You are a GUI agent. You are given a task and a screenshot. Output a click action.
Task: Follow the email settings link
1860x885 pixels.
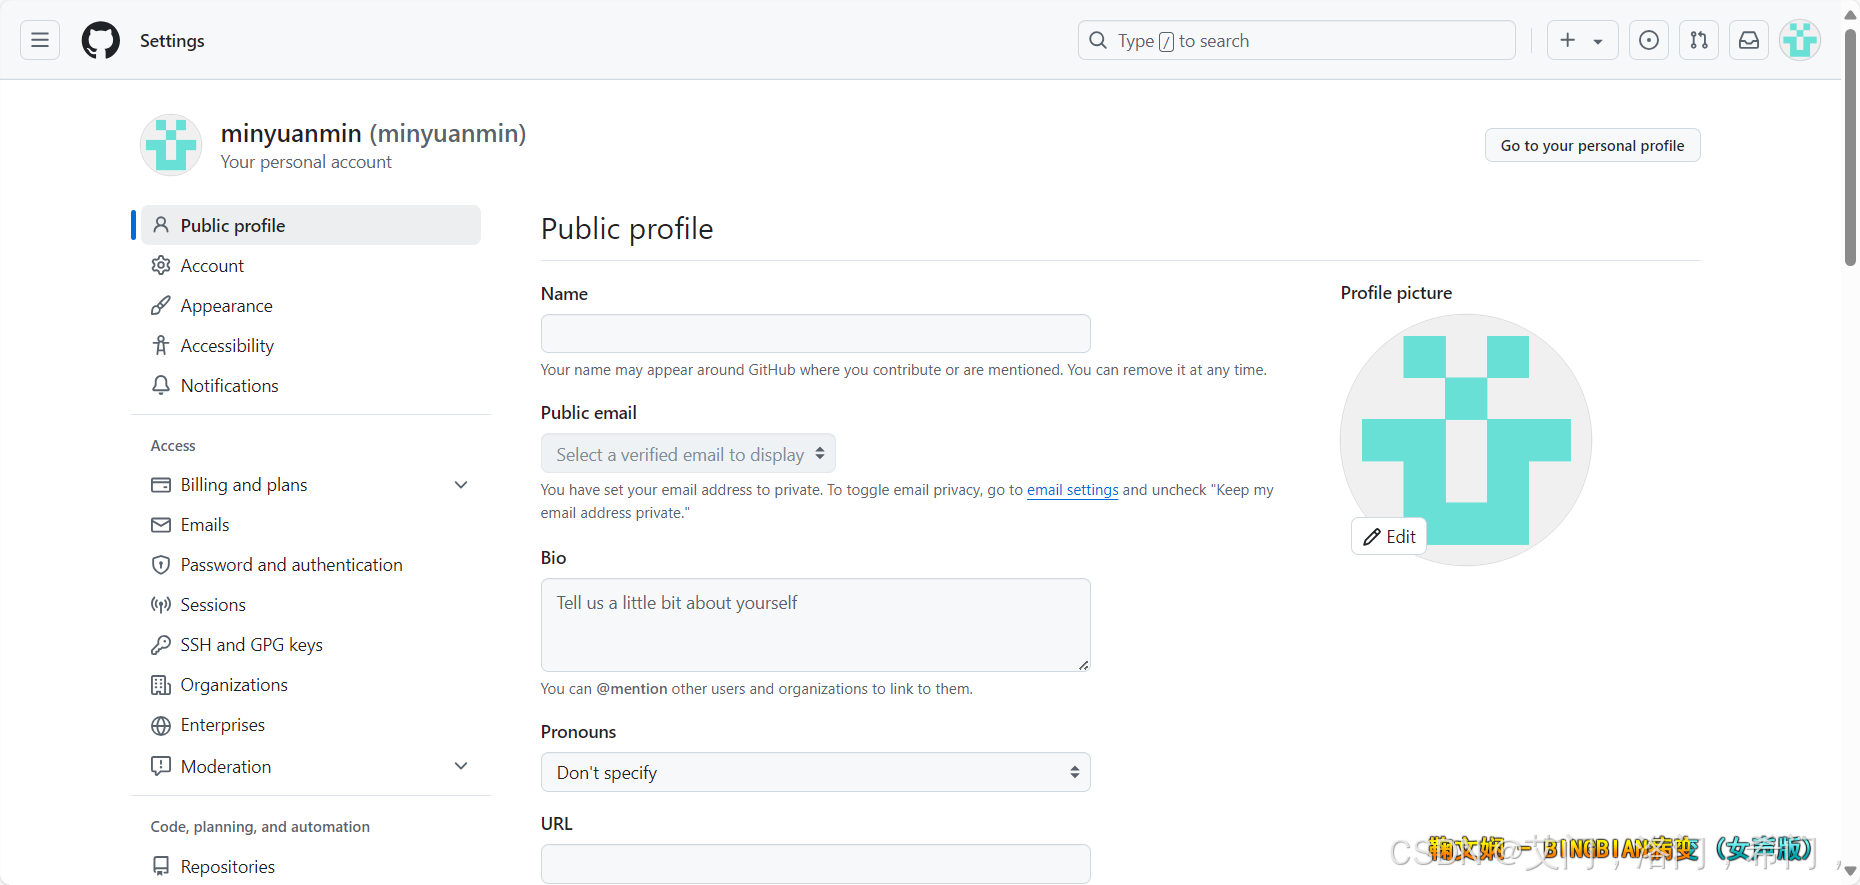[x=1072, y=490]
